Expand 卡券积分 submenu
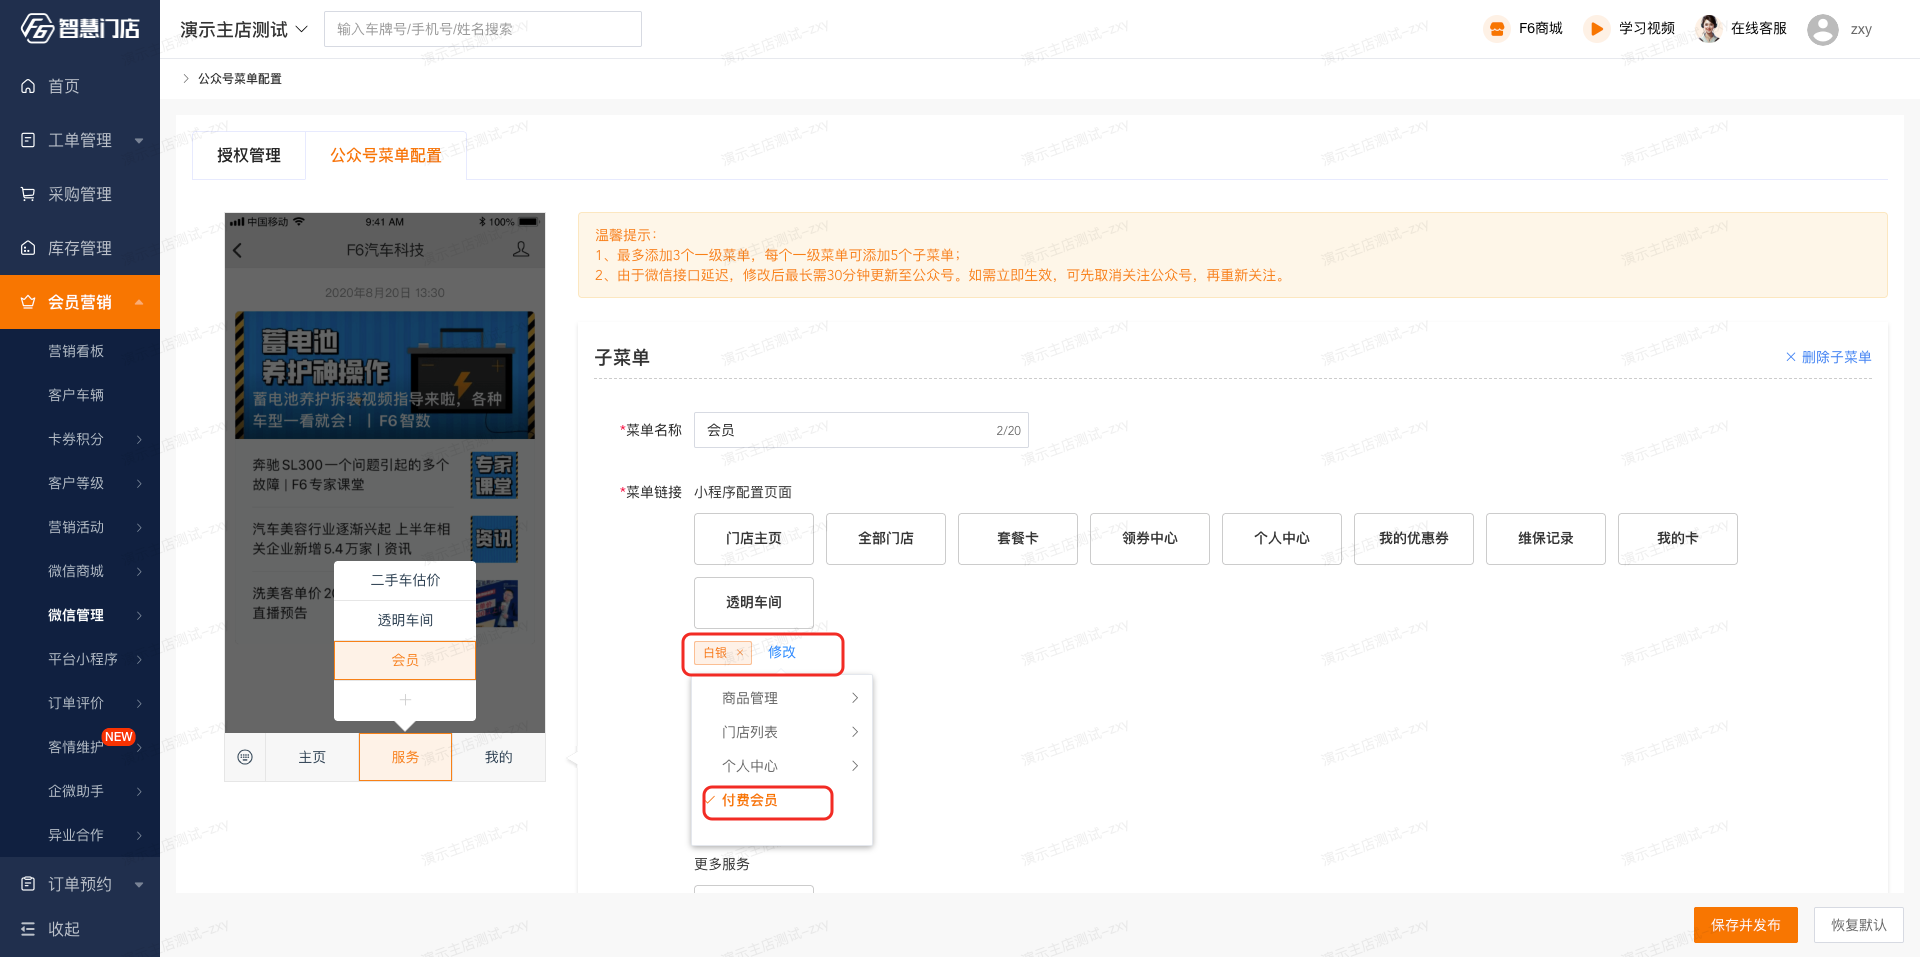 pyautogui.click(x=139, y=439)
